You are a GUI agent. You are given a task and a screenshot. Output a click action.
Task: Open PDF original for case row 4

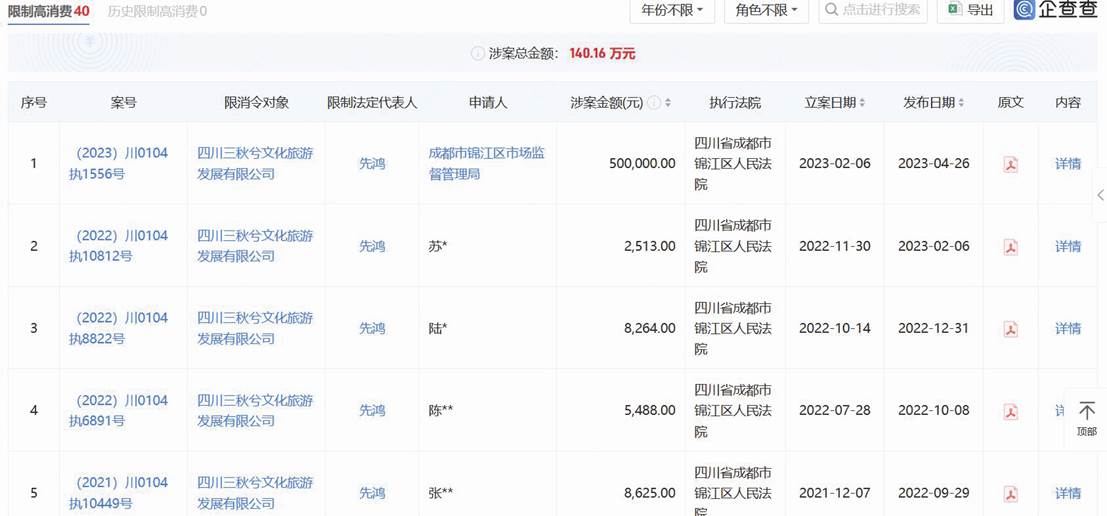(x=1010, y=411)
